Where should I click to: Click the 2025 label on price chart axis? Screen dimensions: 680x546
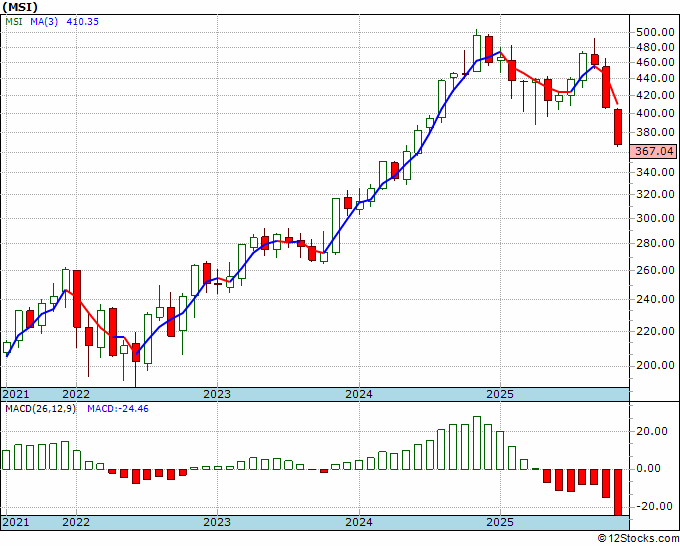click(500, 394)
